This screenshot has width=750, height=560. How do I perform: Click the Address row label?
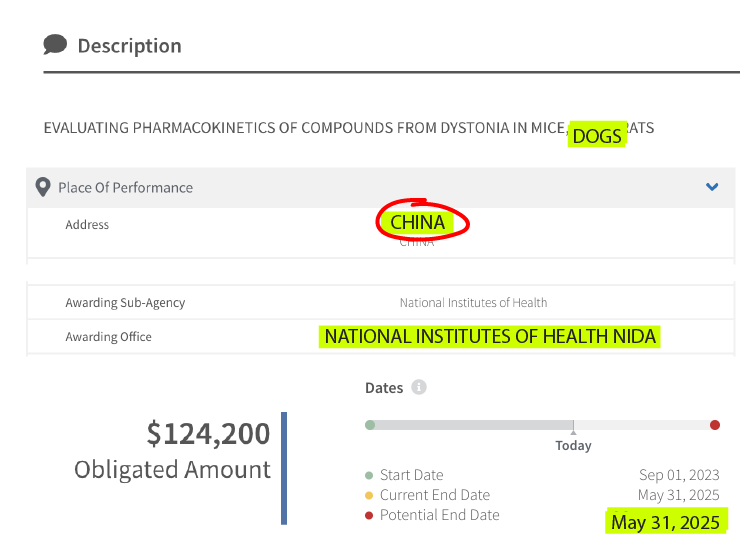click(x=87, y=224)
